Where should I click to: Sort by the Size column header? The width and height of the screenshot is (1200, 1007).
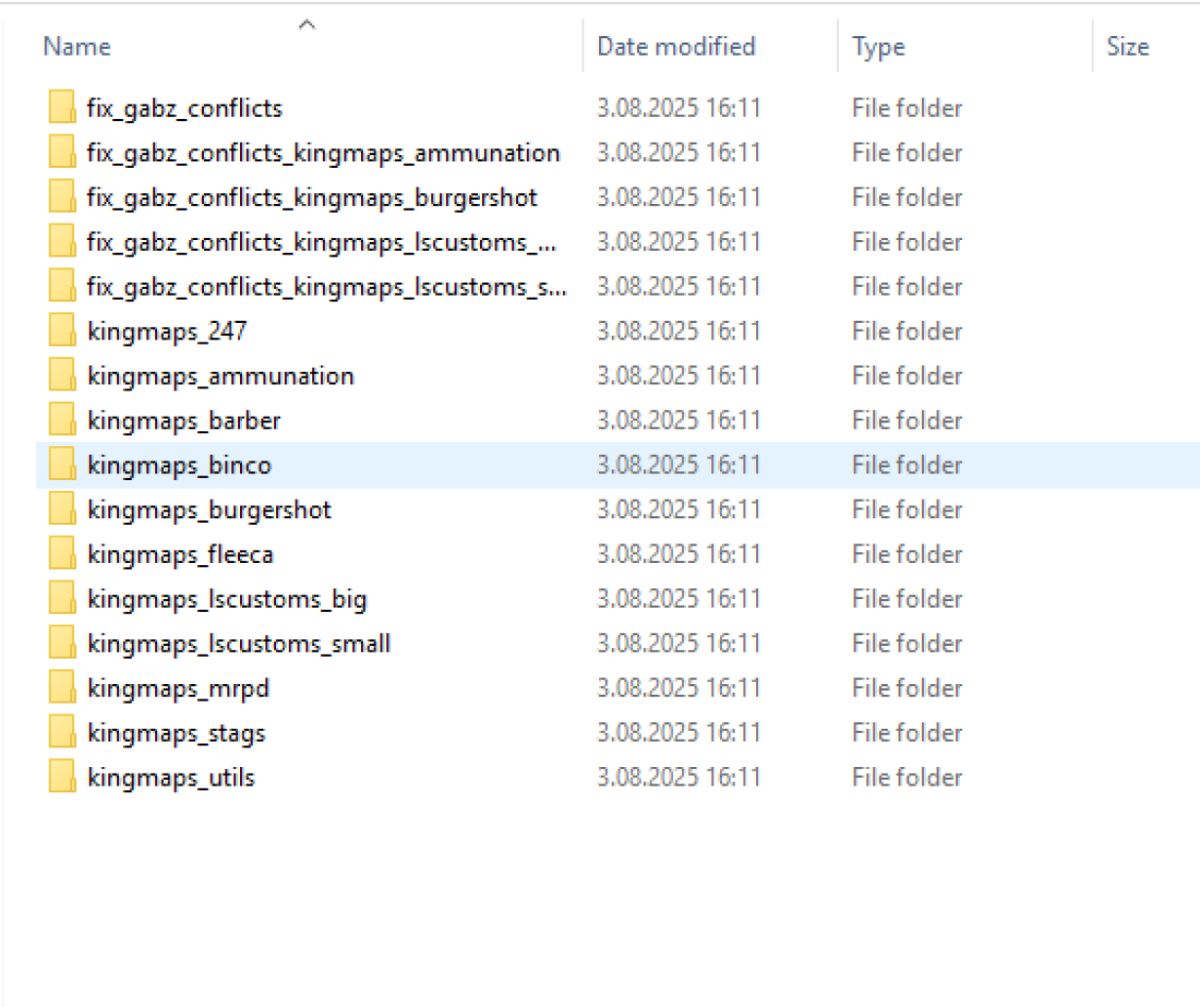coord(1127,46)
